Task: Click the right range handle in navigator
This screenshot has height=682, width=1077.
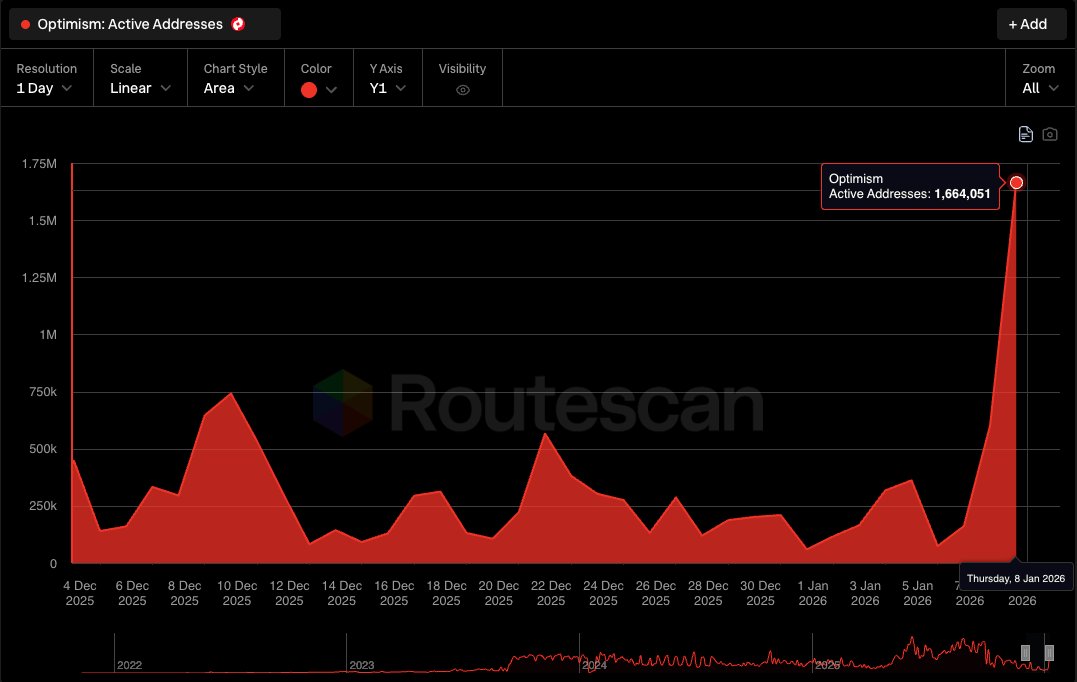Action: coord(1049,652)
